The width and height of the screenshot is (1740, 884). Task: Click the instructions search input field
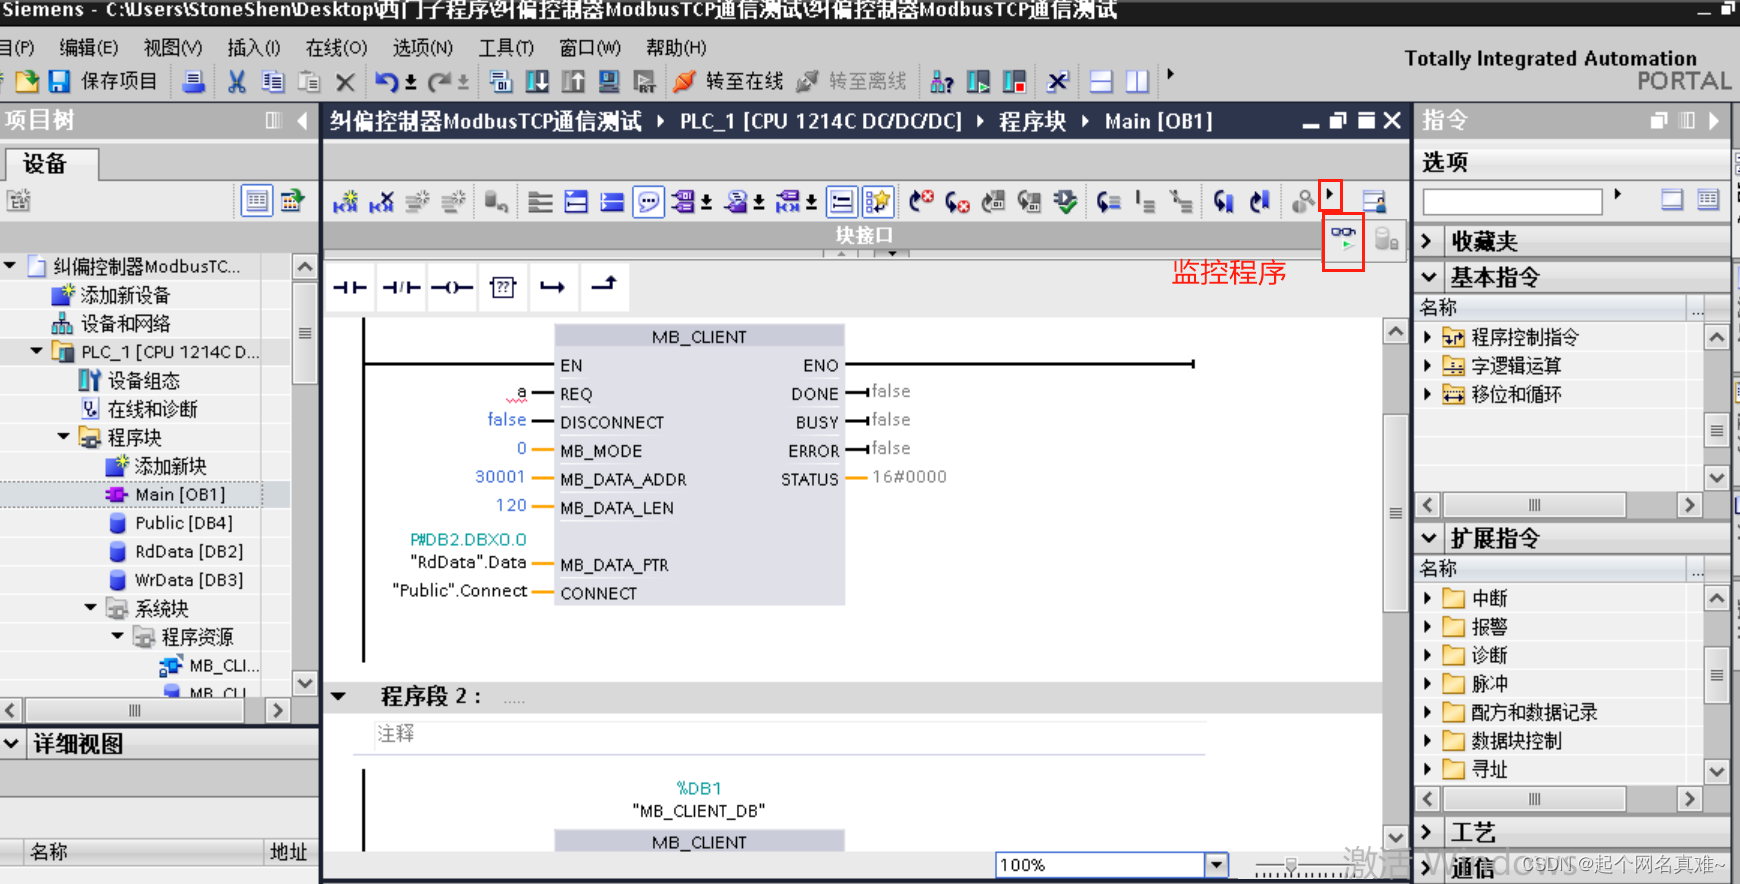(x=1512, y=201)
